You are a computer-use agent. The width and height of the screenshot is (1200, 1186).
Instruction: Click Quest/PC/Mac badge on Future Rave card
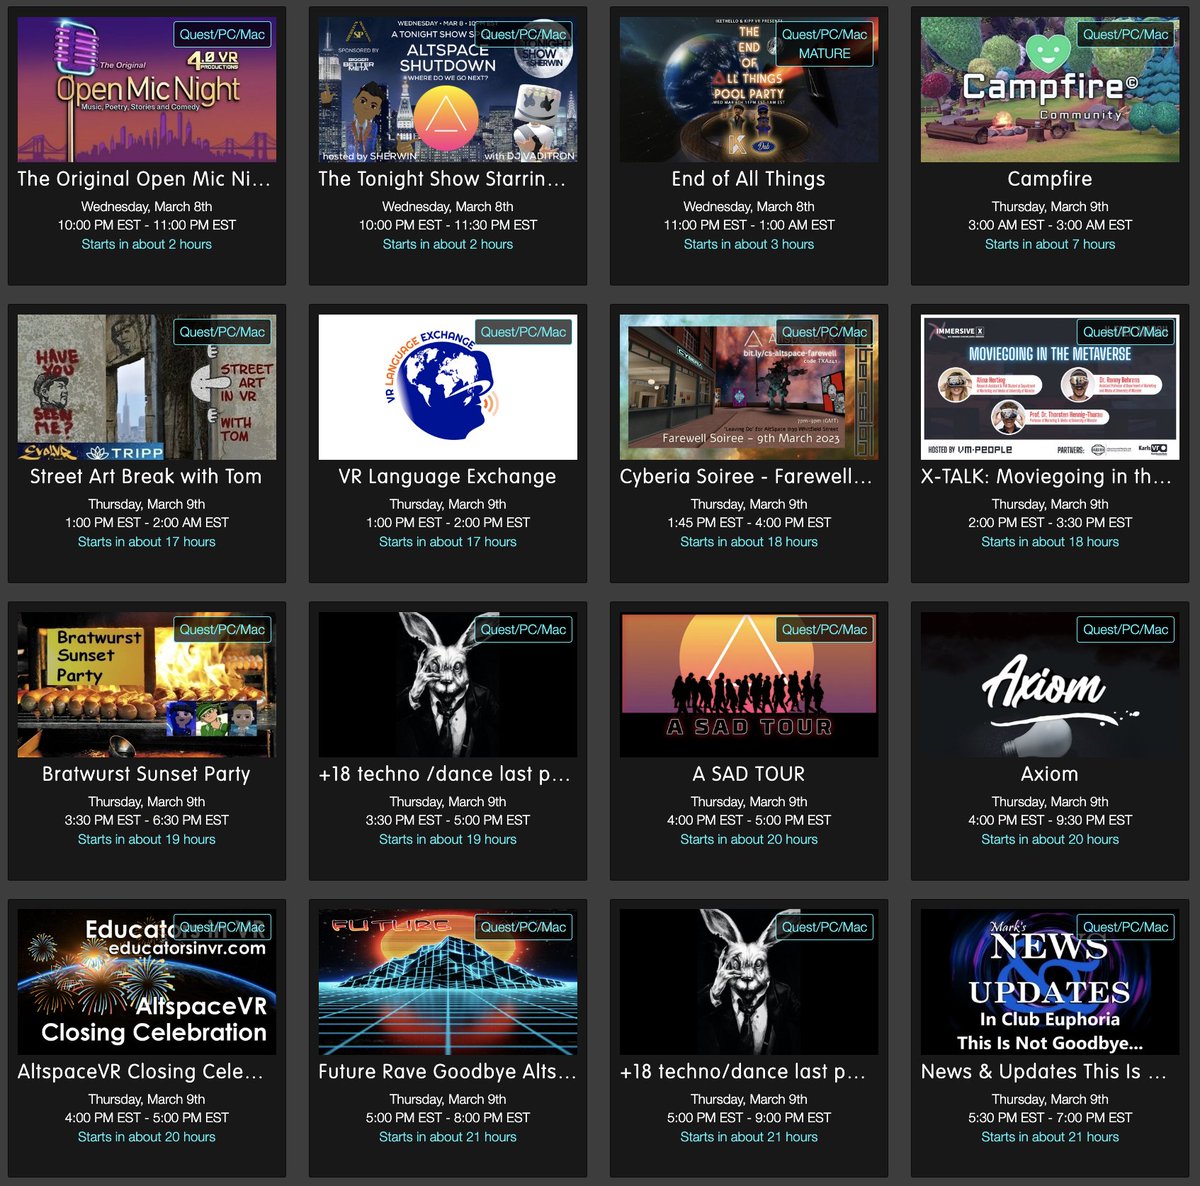[523, 927]
